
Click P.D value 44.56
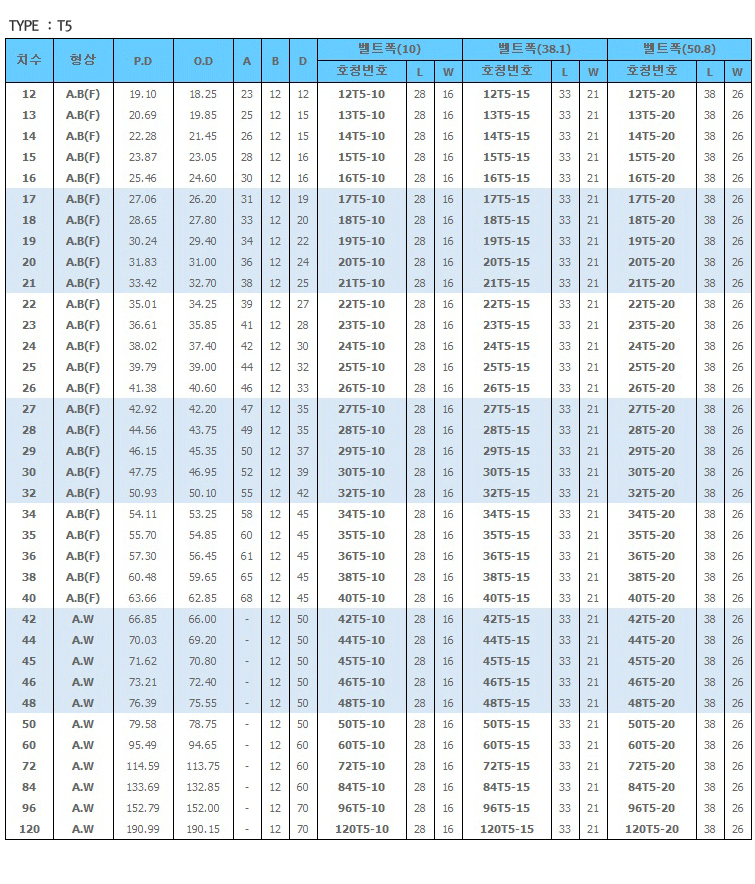click(143, 430)
